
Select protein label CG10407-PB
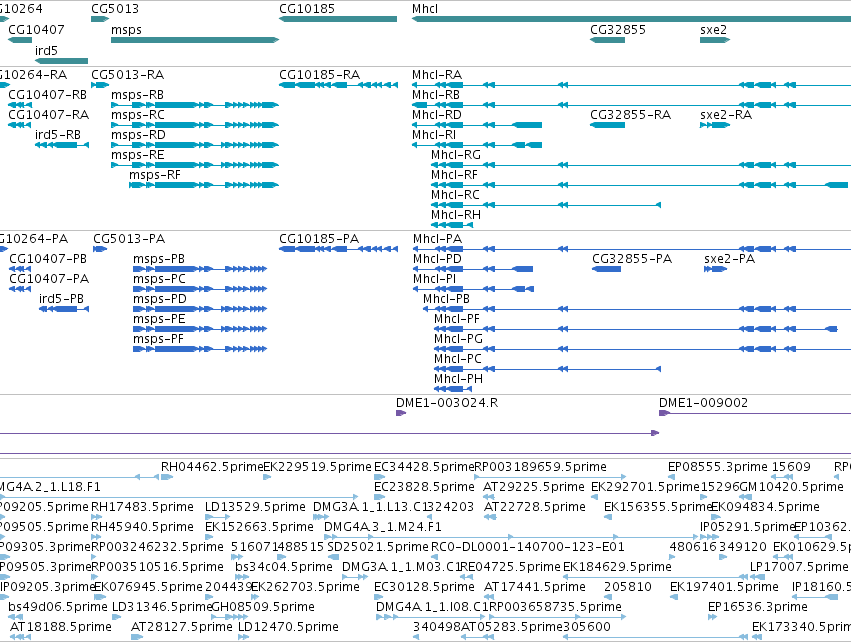pos(48,259)
